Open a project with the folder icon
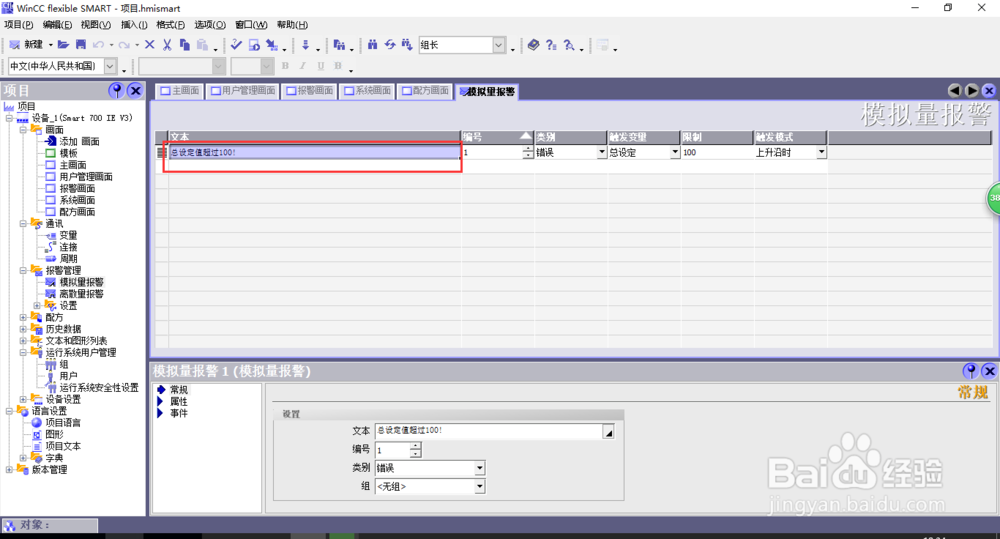 63,45
